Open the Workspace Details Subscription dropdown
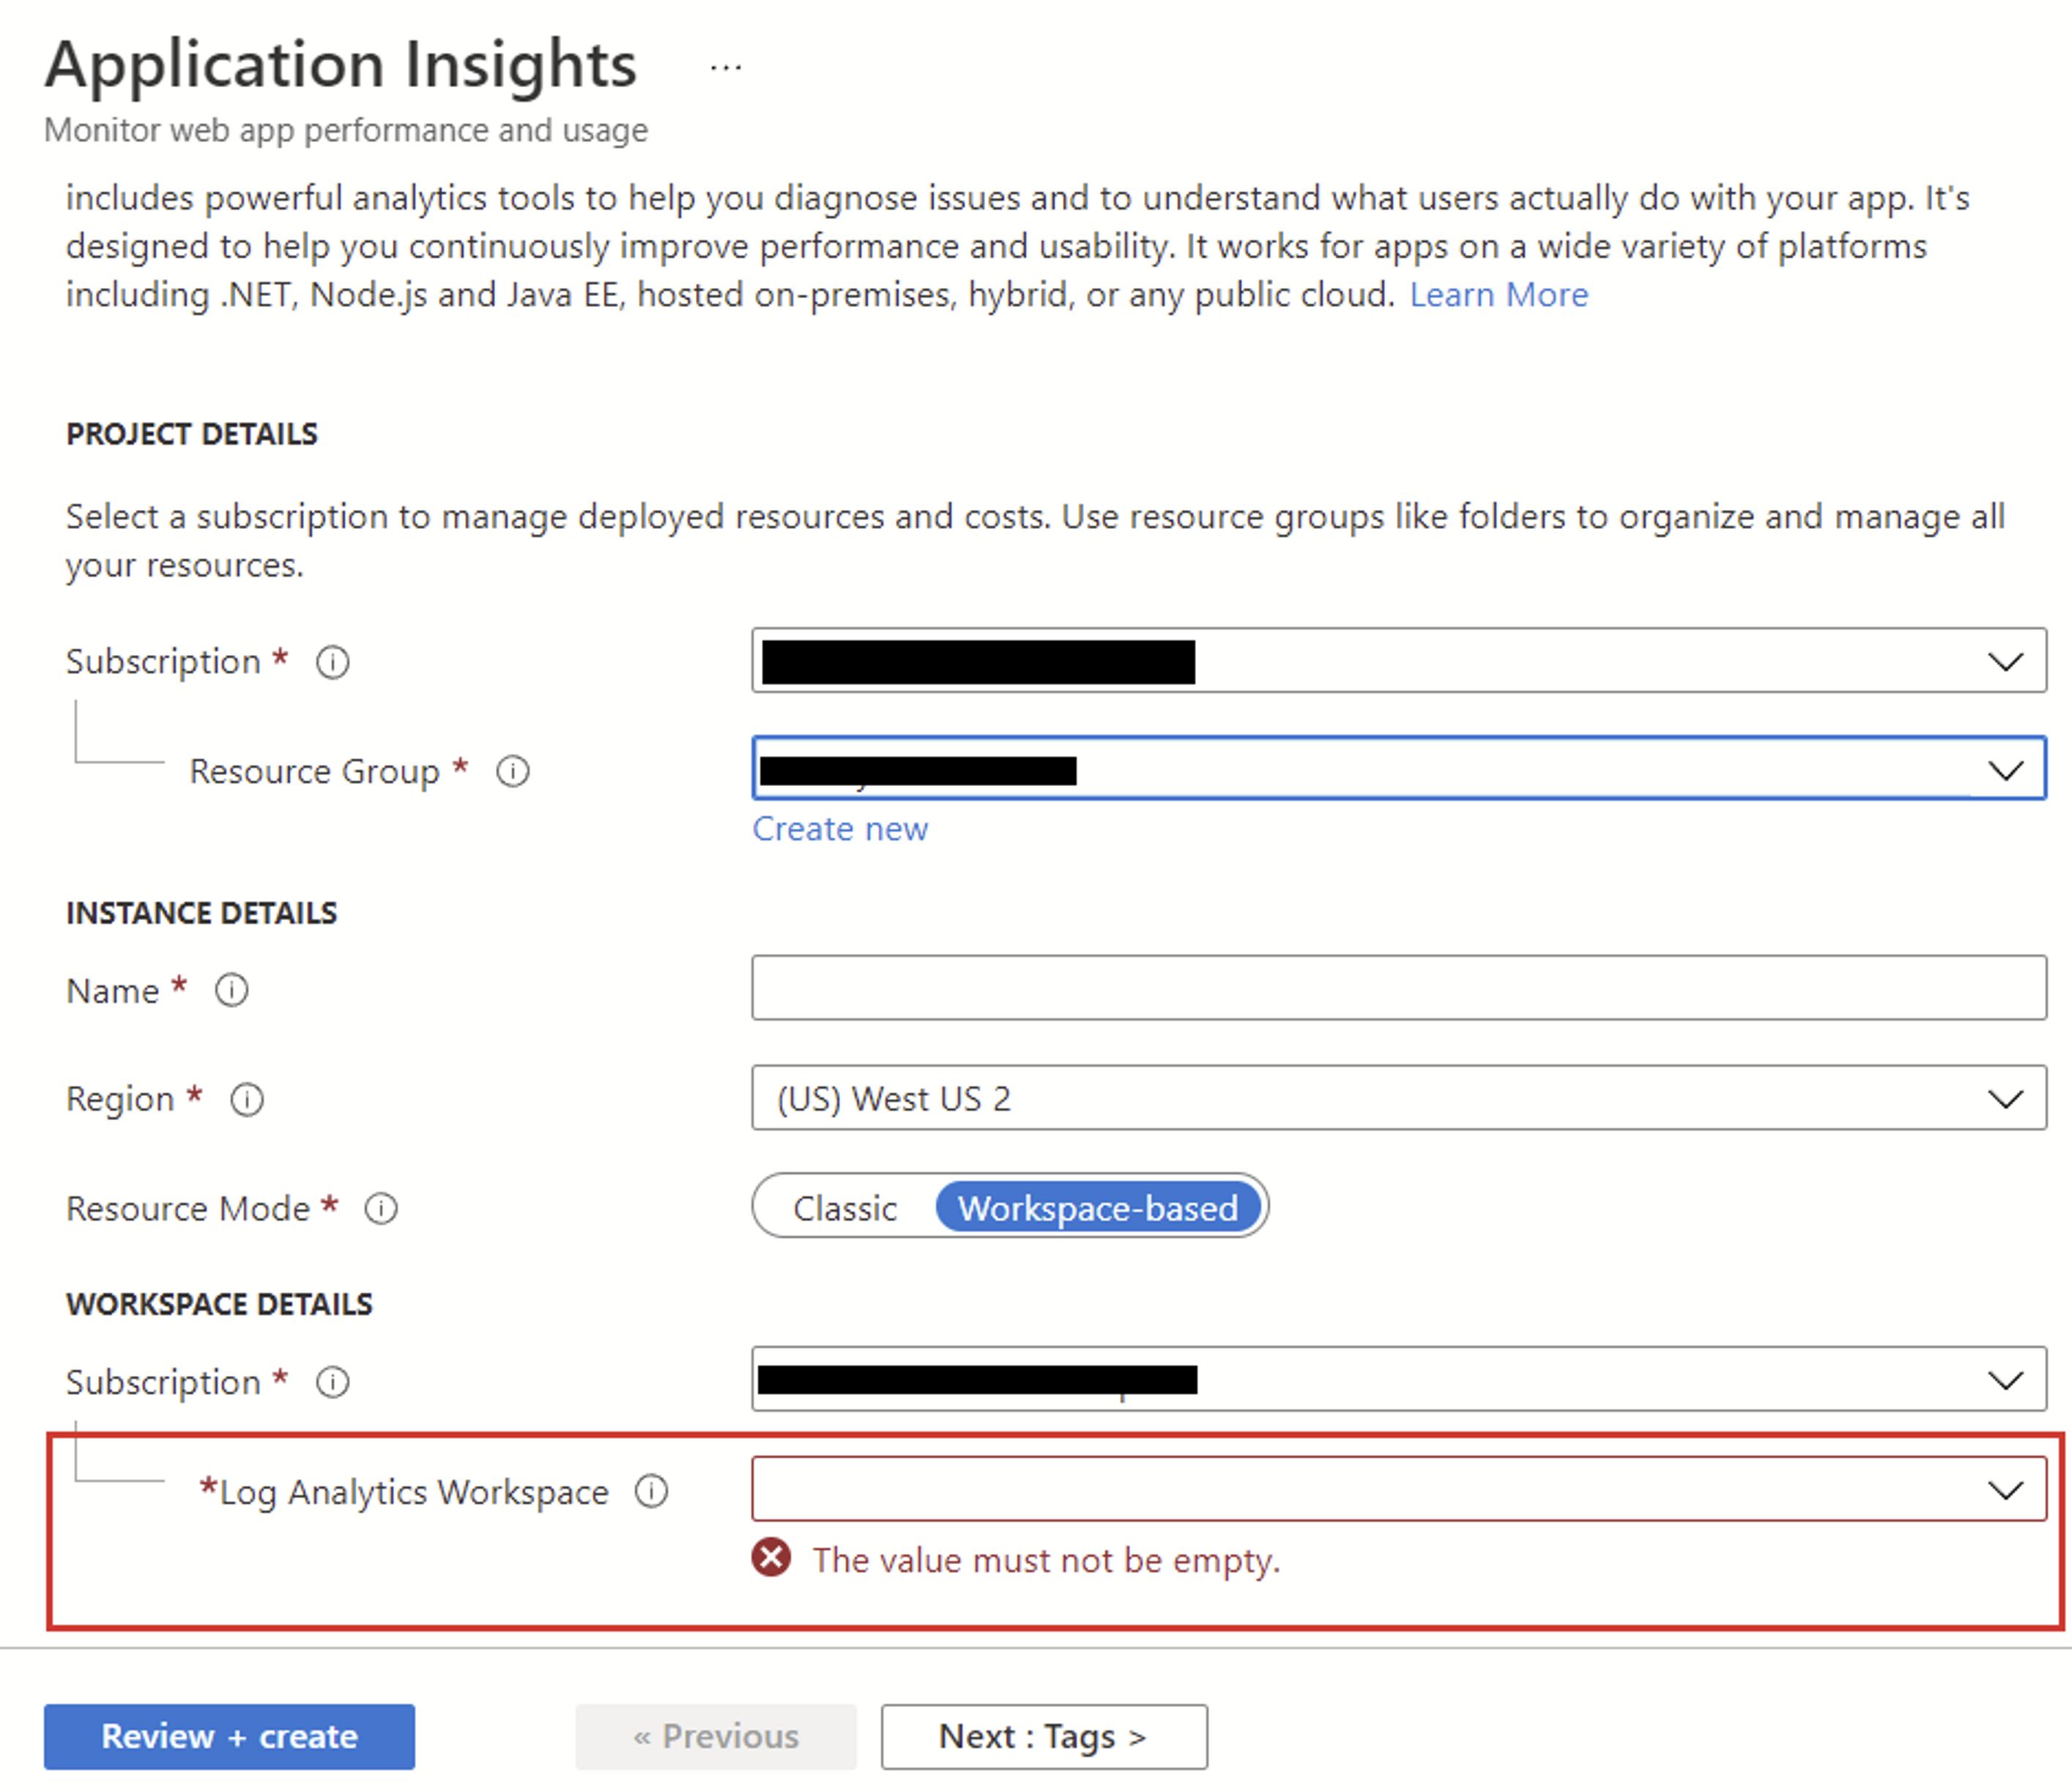Image resolution: width=2072 pixels, height=1789 pixels. pyautogui.click(x=1398, y=1379)
